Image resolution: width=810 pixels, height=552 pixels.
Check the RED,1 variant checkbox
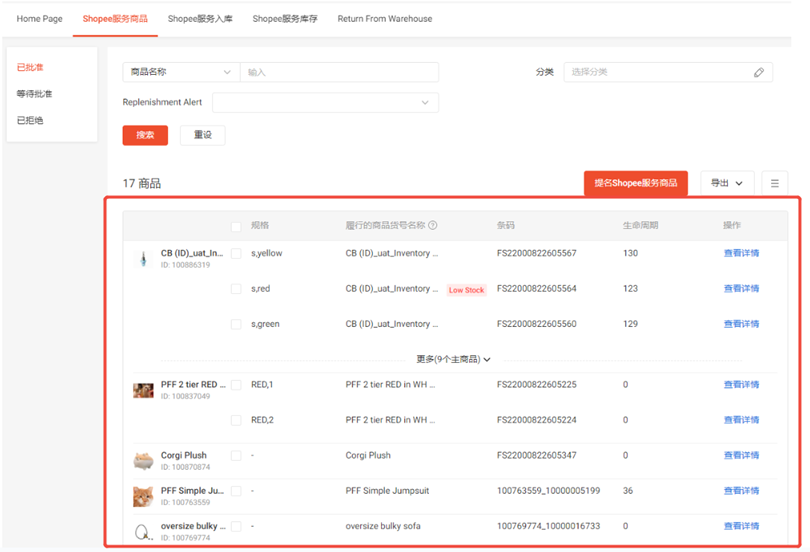tap(236, 385)
